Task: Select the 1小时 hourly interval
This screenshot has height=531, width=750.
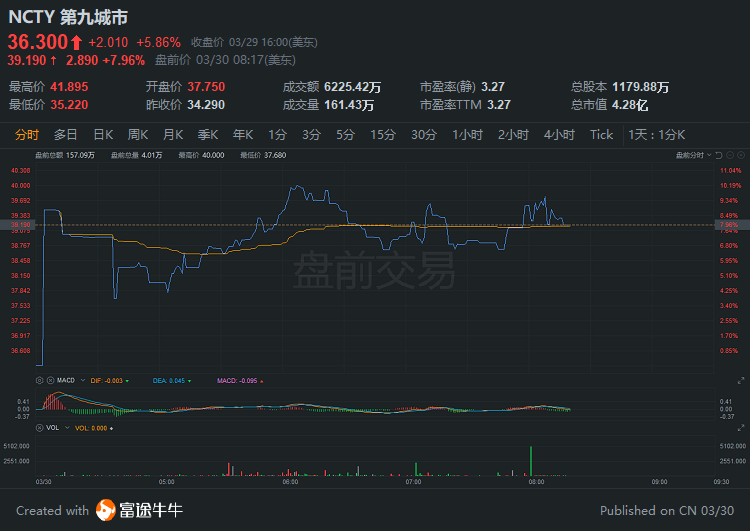Action: click(467, 135)
